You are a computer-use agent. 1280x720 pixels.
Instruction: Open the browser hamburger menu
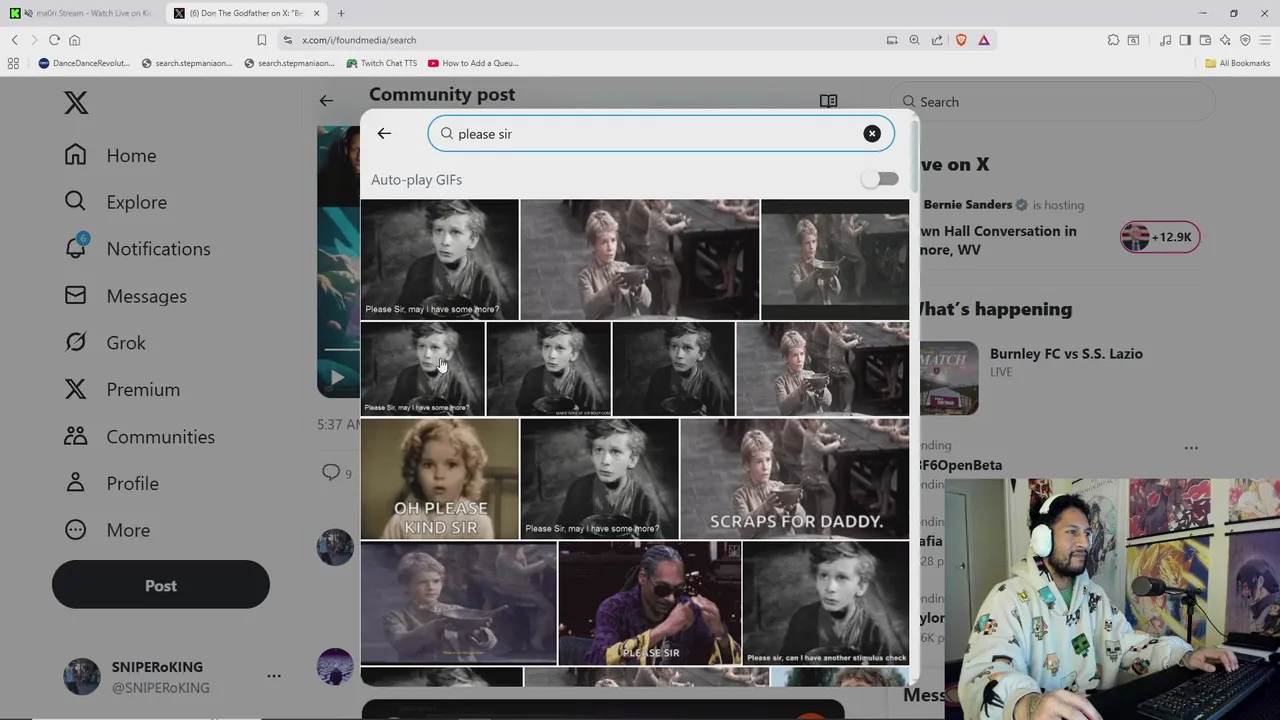(1265, 40)
